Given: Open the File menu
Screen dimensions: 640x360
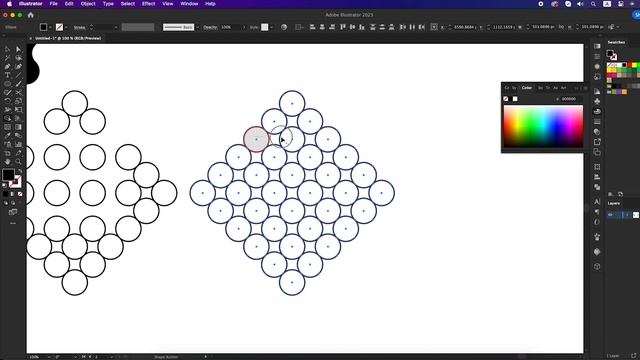Looking at the screenshot, I should (x=53, y=4).
